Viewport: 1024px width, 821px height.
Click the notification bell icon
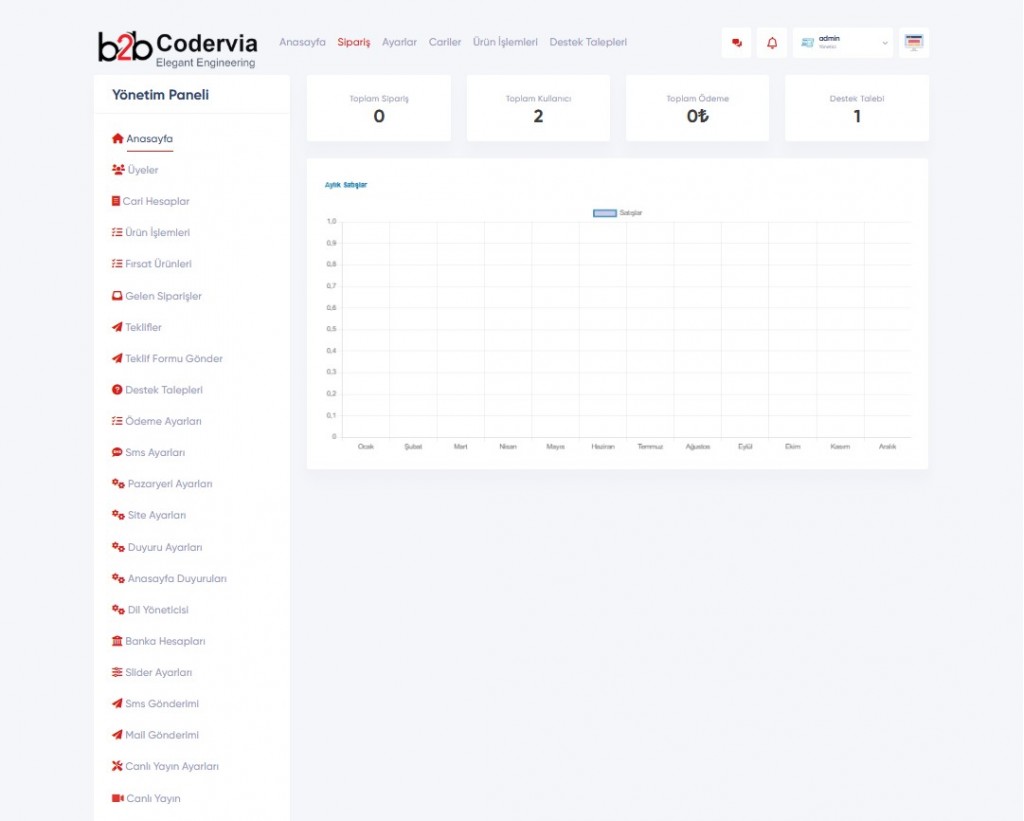(x=772, y=43)
